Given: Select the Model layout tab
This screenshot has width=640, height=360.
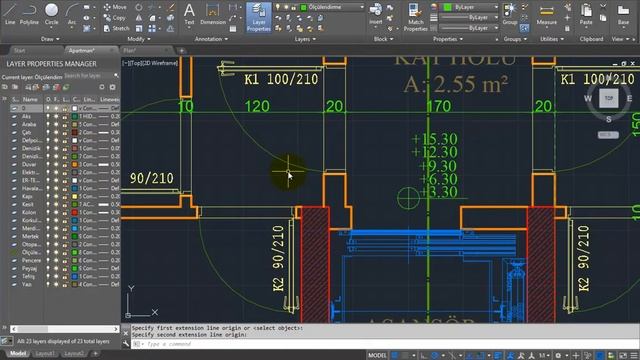Looking at the screenshot, I should pos(18,353).
